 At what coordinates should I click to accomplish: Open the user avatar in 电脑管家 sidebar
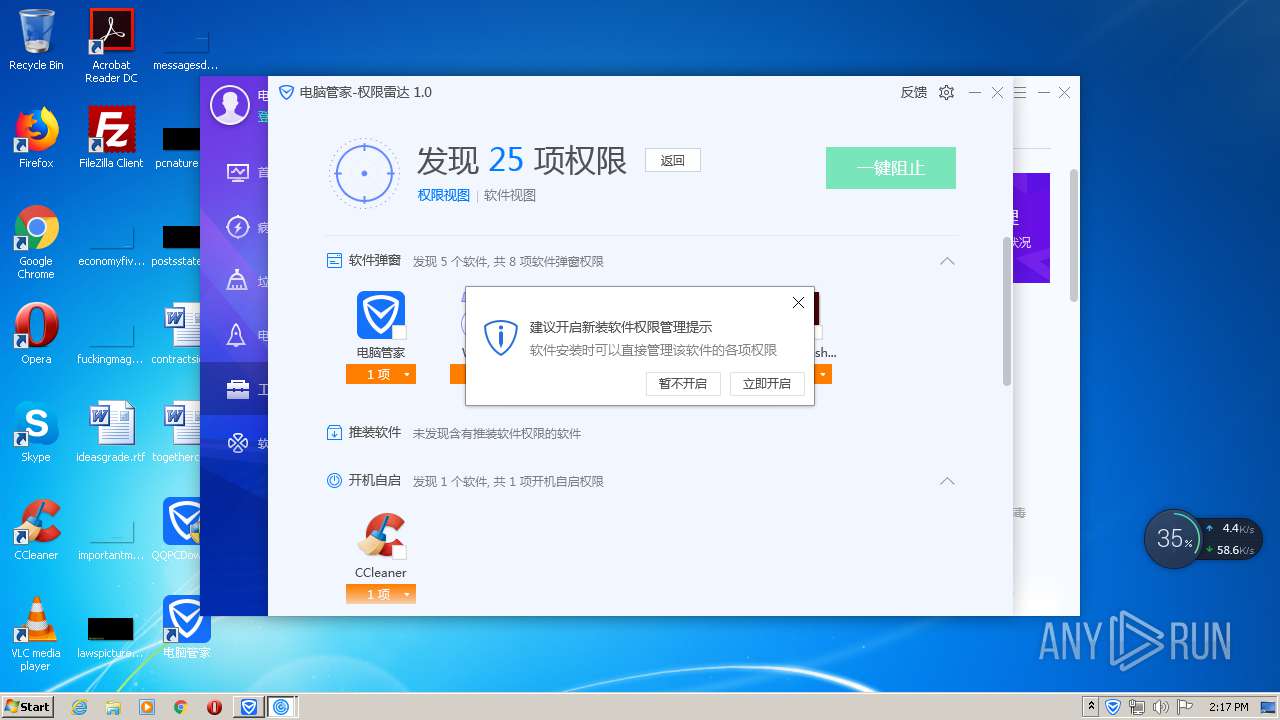coord(230,105)
